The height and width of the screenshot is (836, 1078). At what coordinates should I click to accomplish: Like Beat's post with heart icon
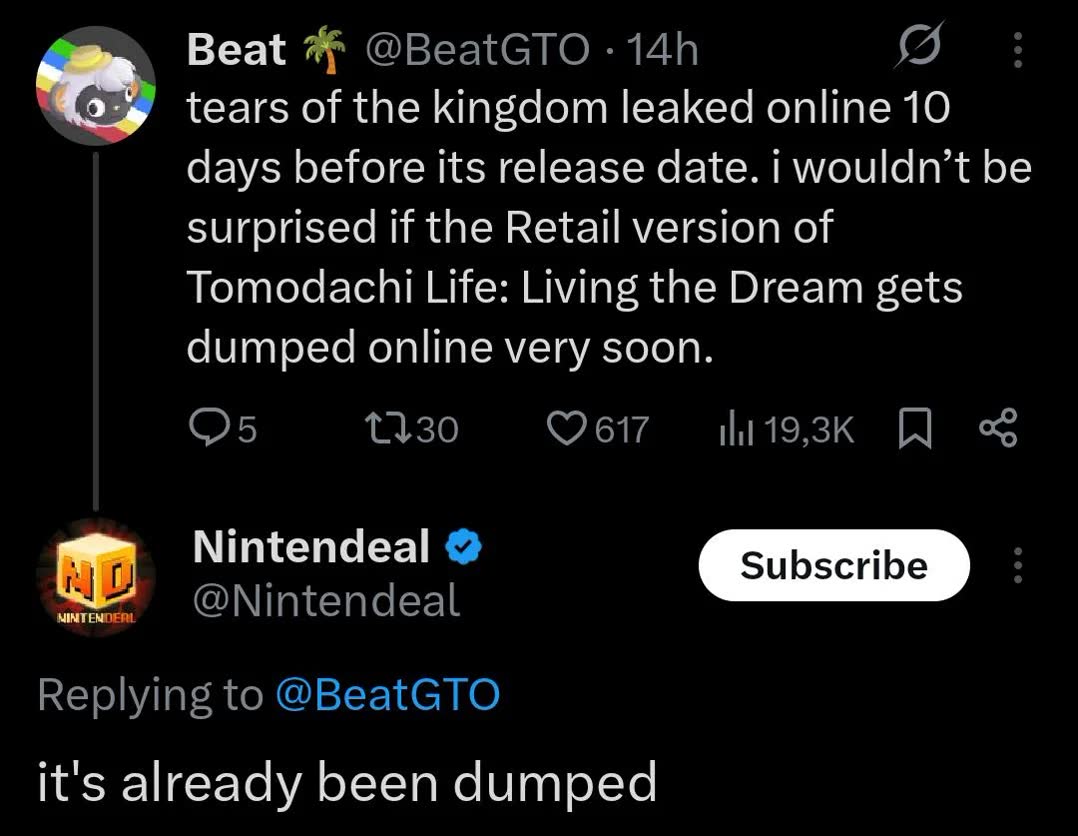tap(597, 428)
